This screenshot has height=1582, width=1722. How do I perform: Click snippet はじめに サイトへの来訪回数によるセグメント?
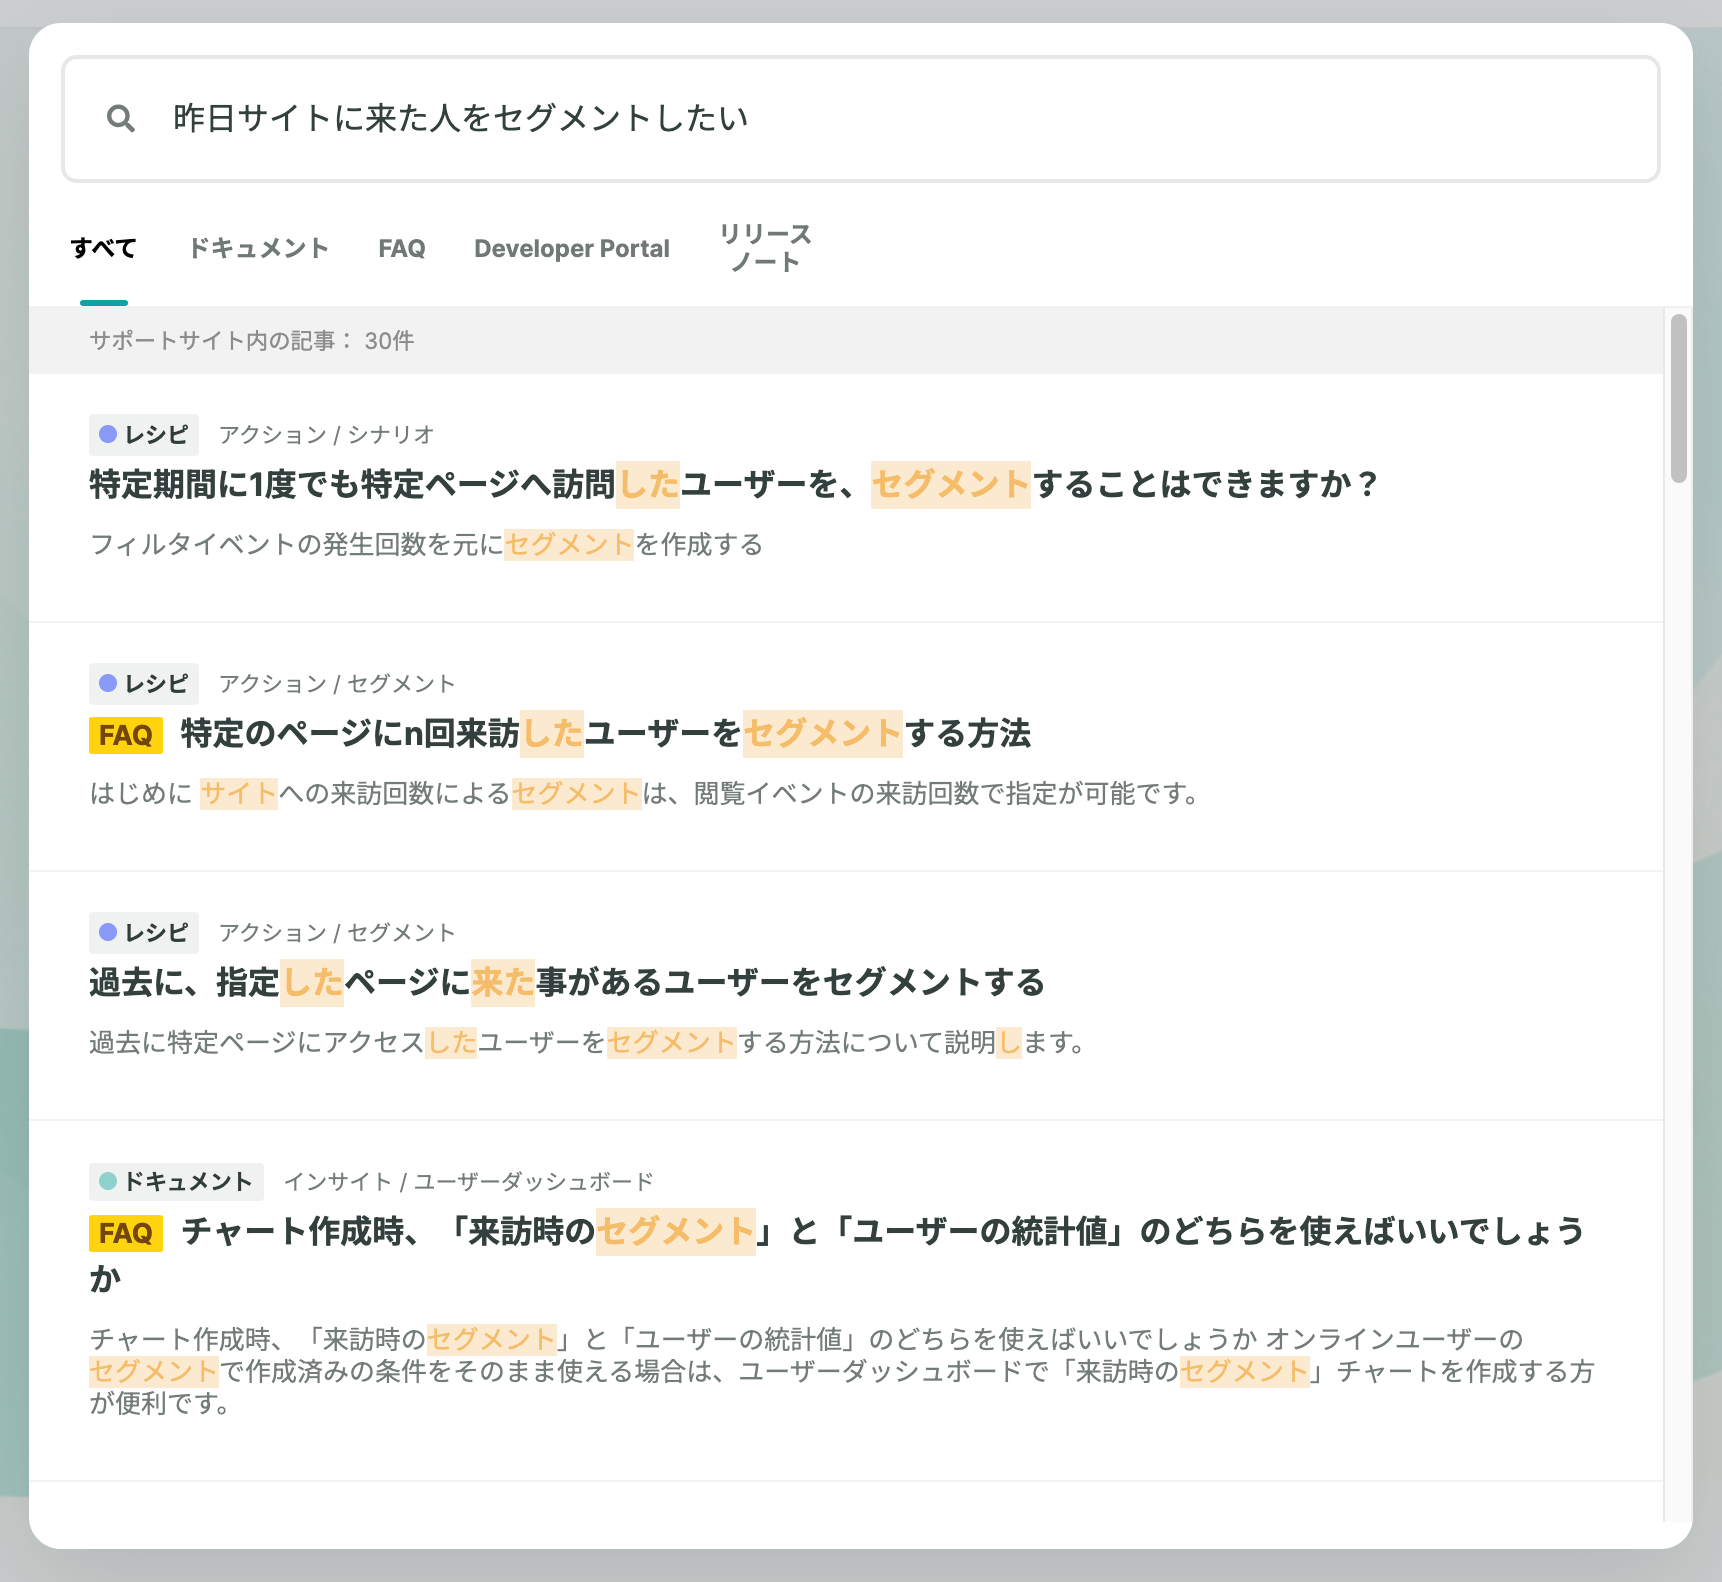(645, 793)
